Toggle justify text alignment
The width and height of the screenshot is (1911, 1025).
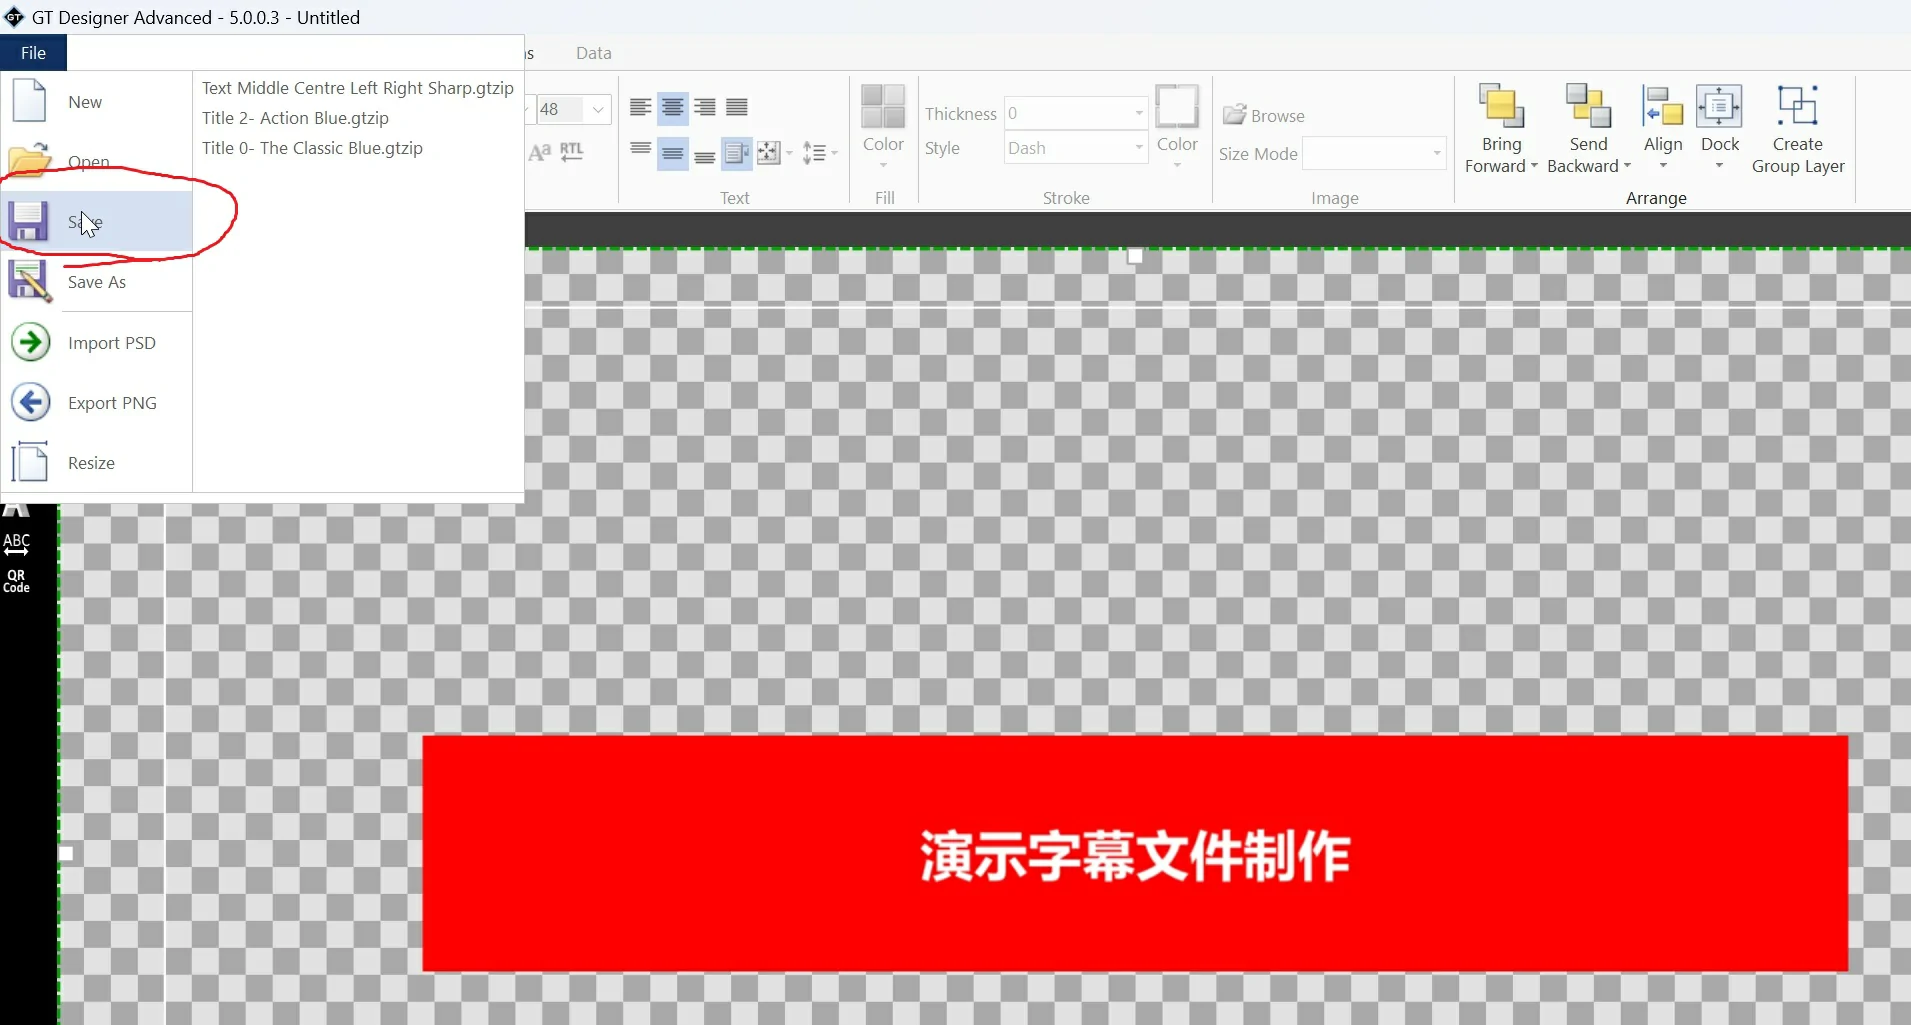pyautogui.click(x=736, y=108)
